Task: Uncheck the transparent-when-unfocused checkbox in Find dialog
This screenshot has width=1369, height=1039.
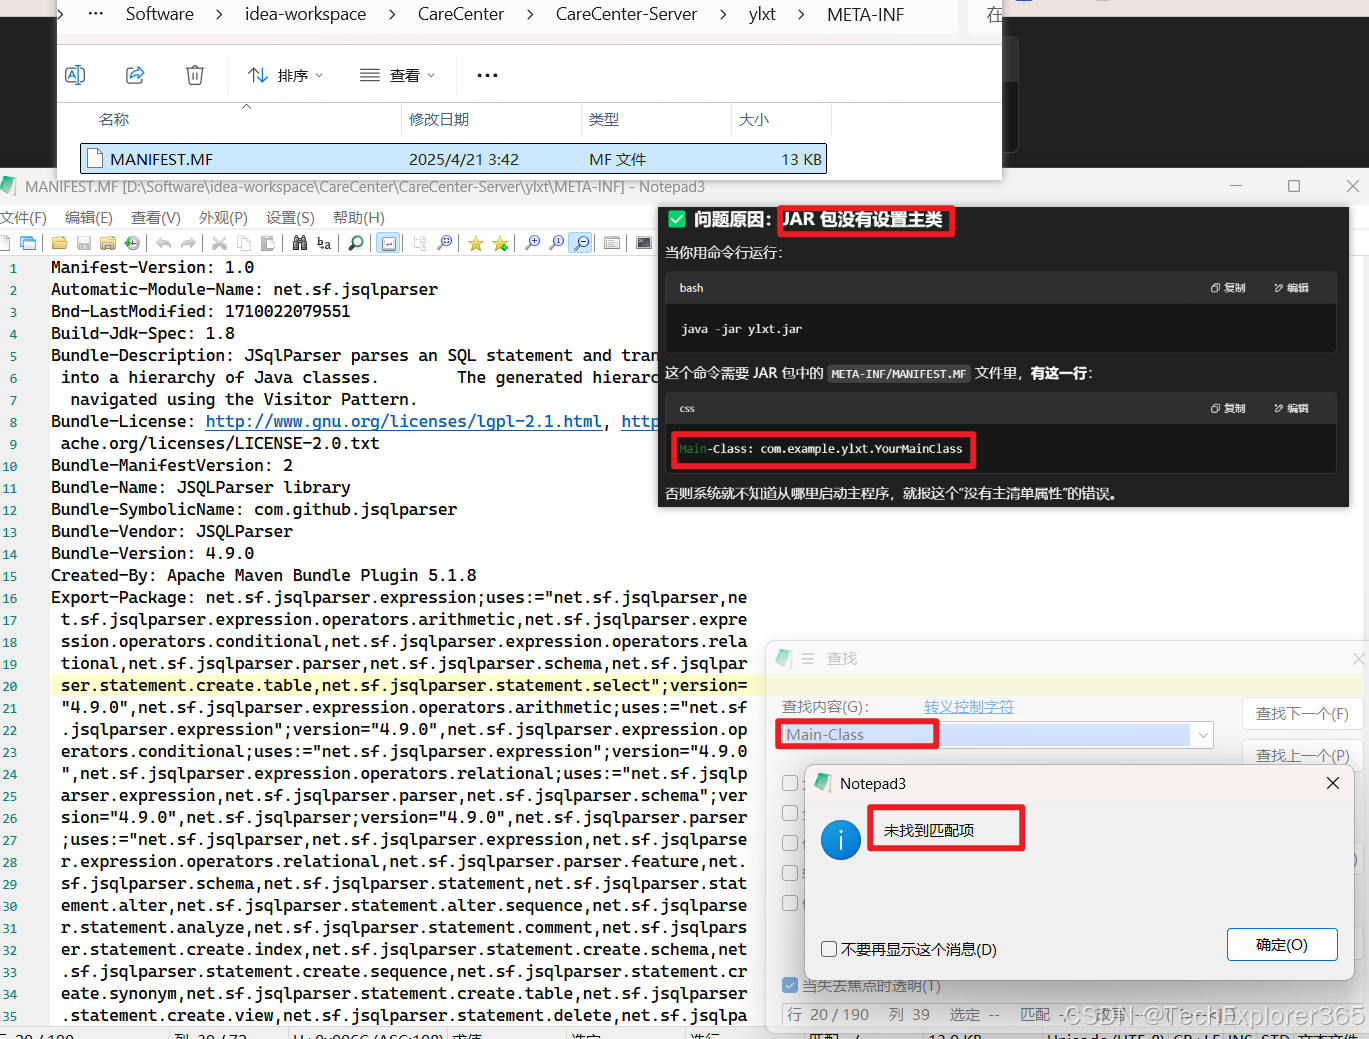Action: click(790, 985)
